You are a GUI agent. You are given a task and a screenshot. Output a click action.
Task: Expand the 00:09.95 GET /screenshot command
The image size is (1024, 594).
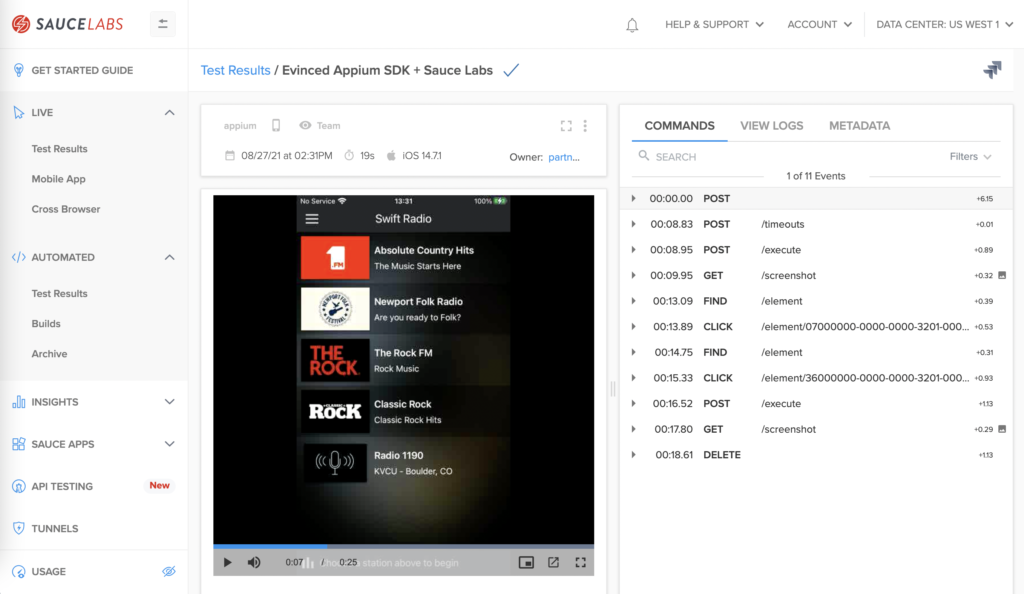(x=633, y=275)
